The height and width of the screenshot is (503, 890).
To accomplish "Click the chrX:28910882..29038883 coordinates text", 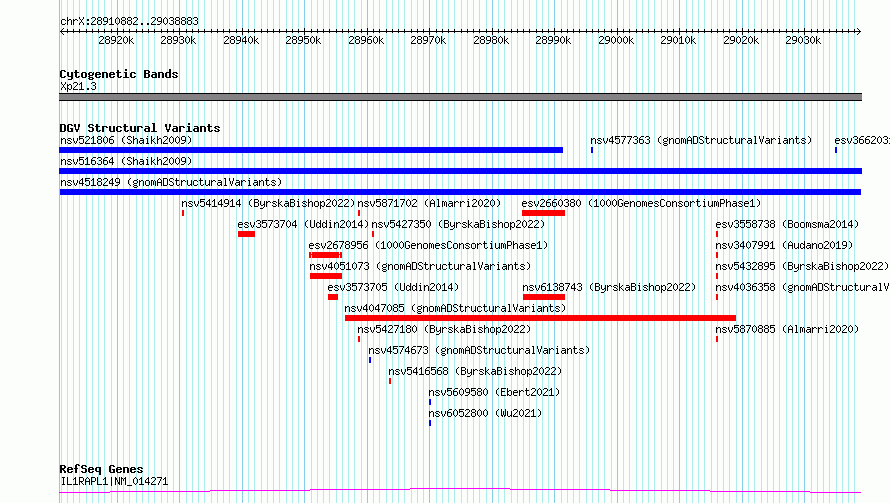I will click(129, 21).
